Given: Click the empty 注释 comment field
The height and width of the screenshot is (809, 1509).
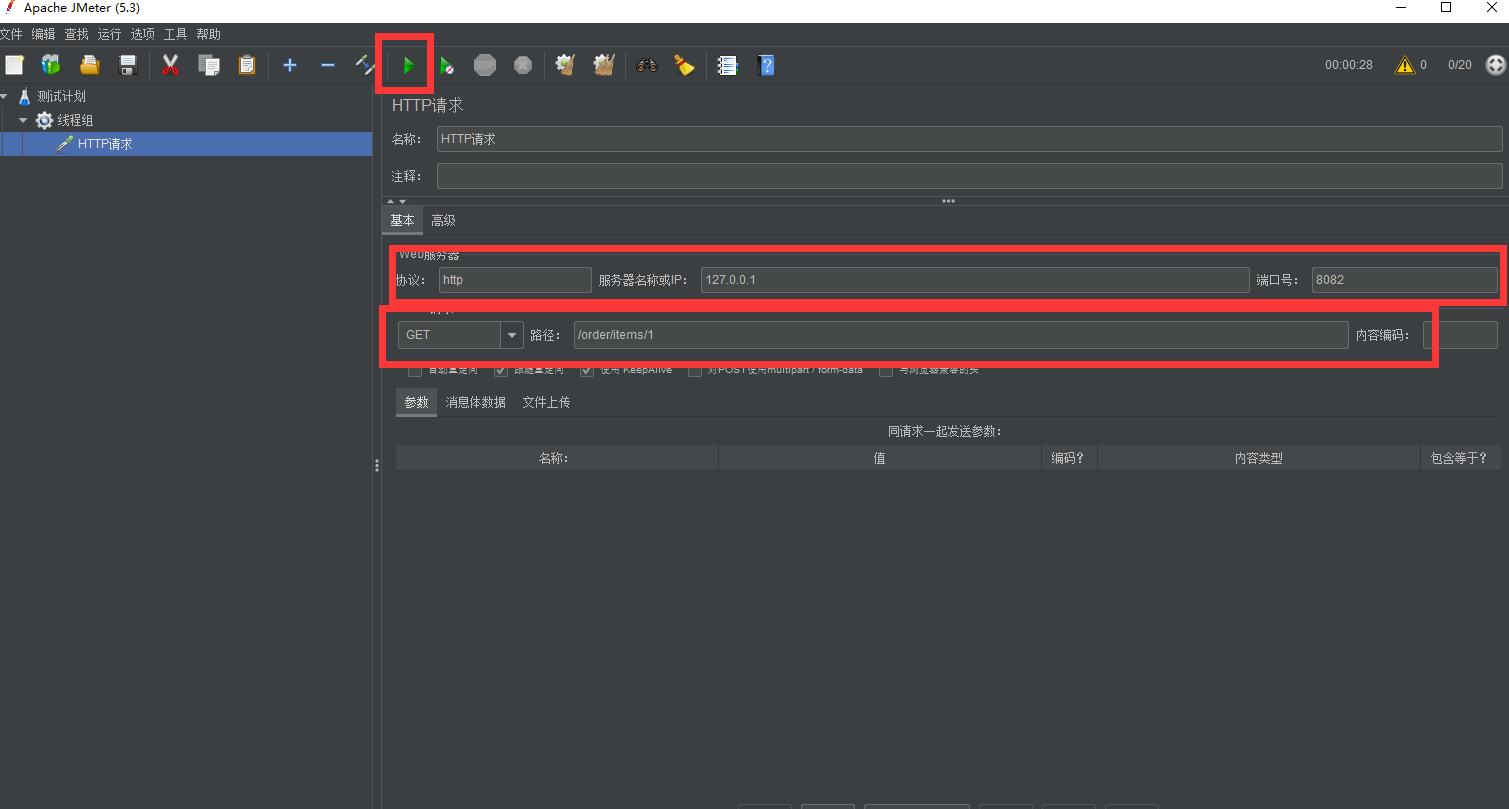Looking at the screenshot, I should 970,176.
